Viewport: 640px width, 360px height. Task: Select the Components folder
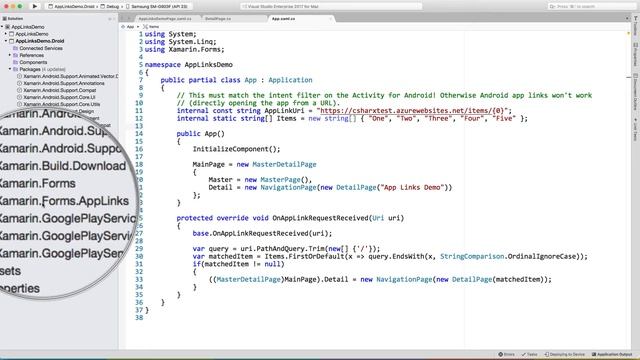pos(33,62)
